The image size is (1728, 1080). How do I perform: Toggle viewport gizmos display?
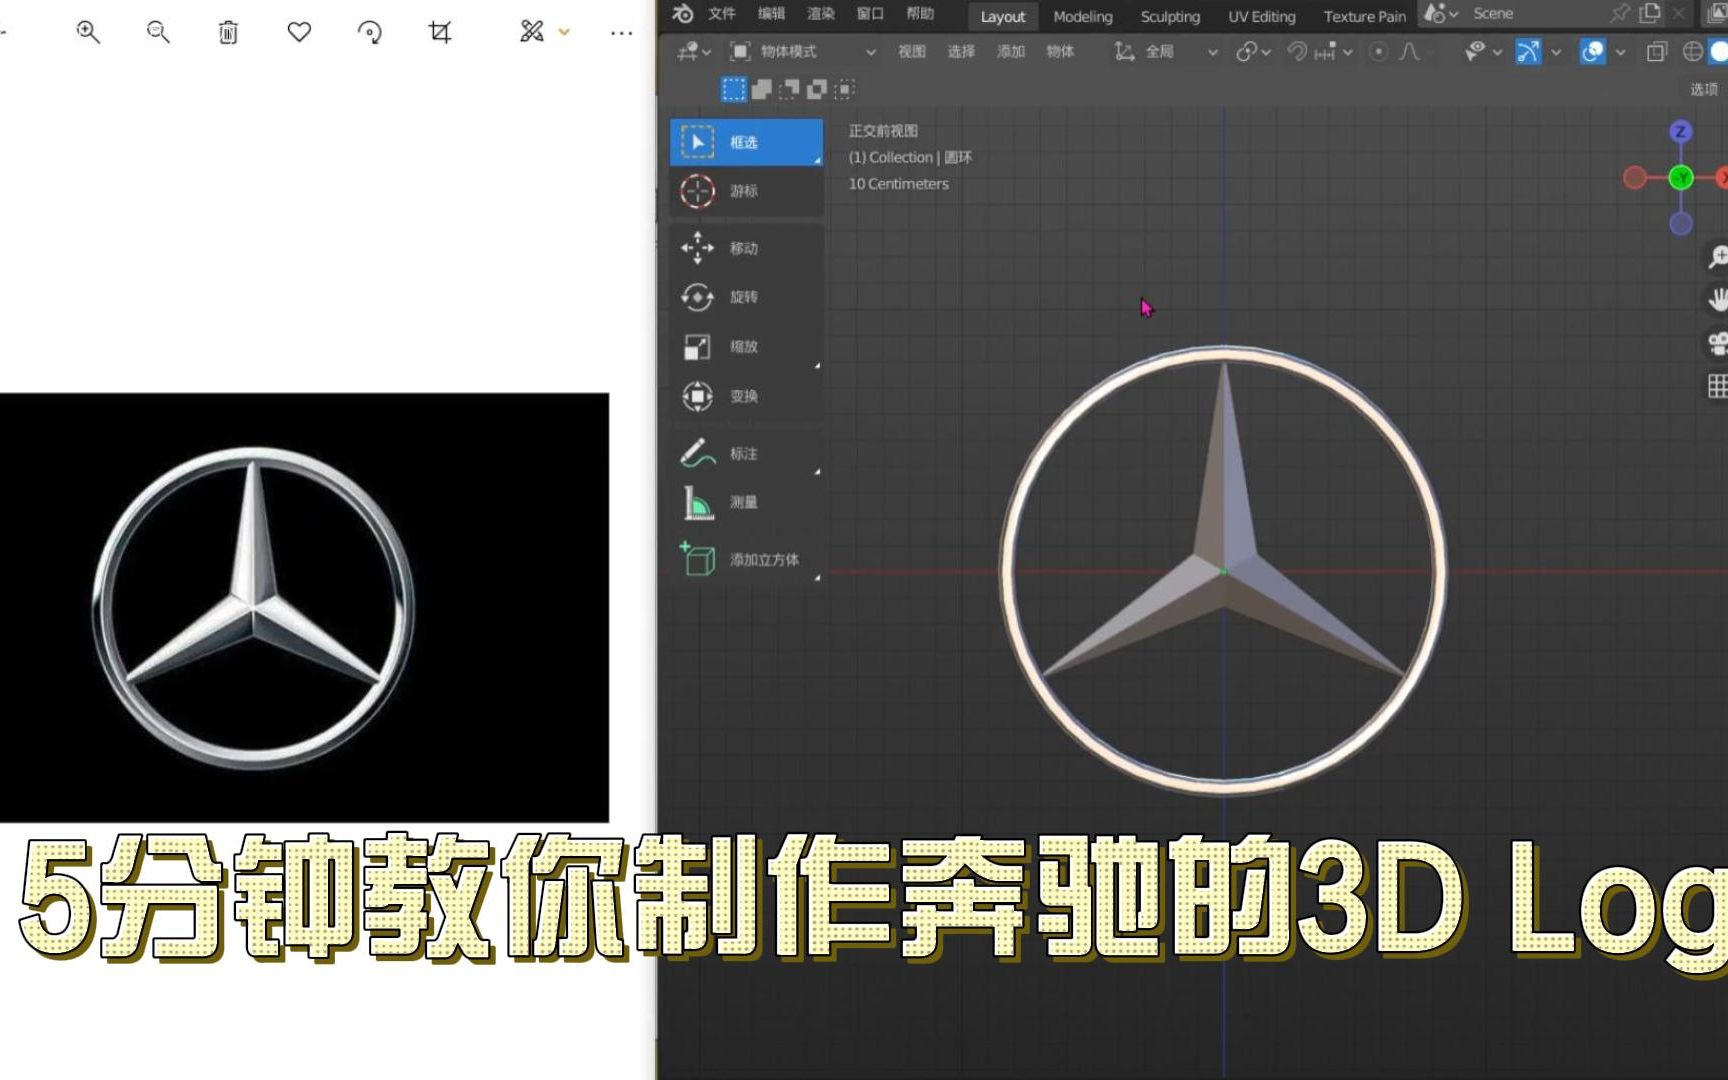pyautogui.click(x=1528, y=52)
